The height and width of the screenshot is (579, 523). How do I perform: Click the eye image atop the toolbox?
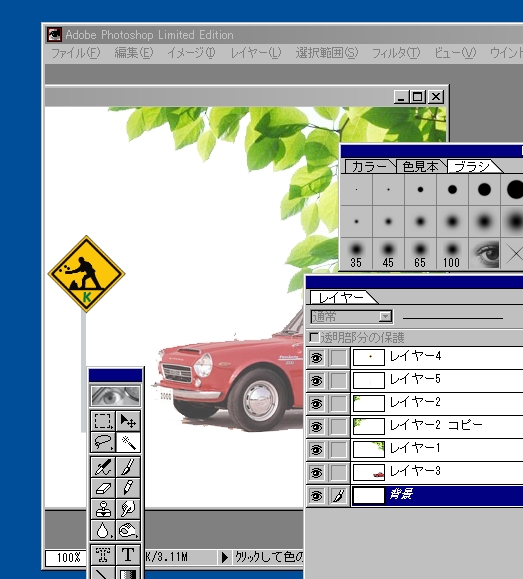pyautogui.click(x=116, y=395)
